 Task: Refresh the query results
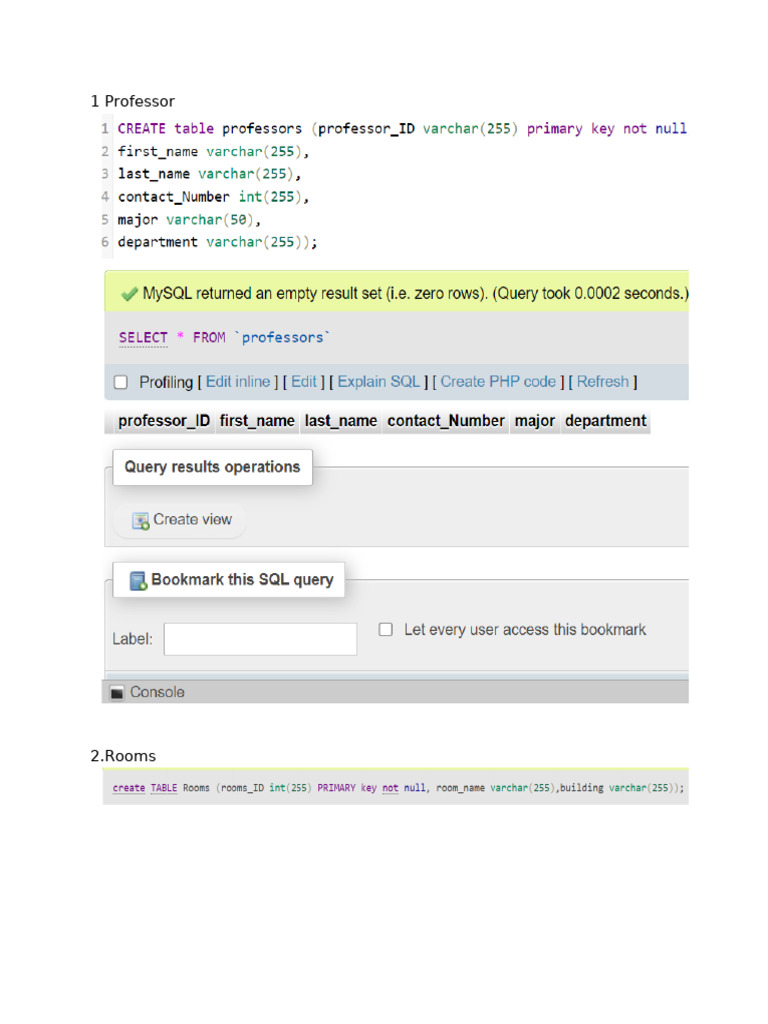pos(603,382)
